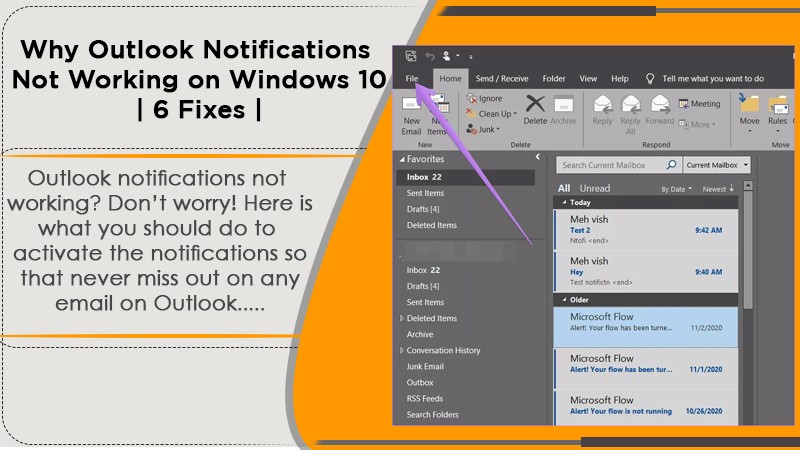
Task: Open the Send / Receive tab
Action: click(502, 79)
